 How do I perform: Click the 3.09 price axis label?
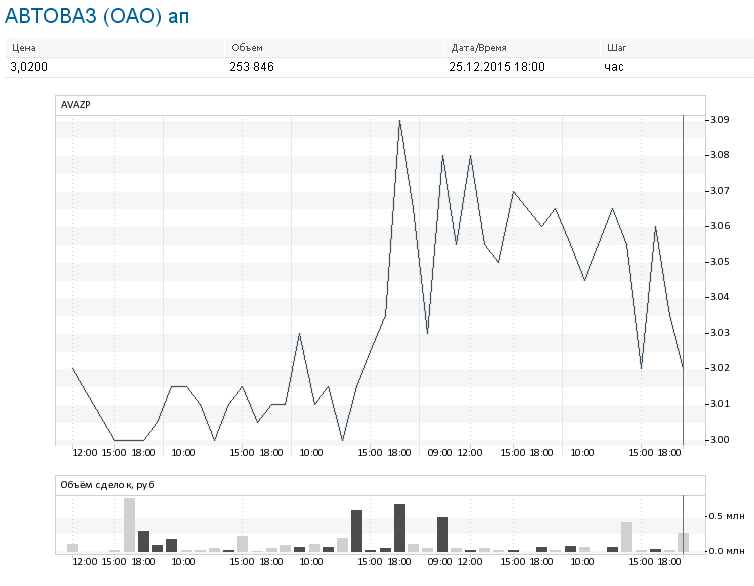(720, 120)
